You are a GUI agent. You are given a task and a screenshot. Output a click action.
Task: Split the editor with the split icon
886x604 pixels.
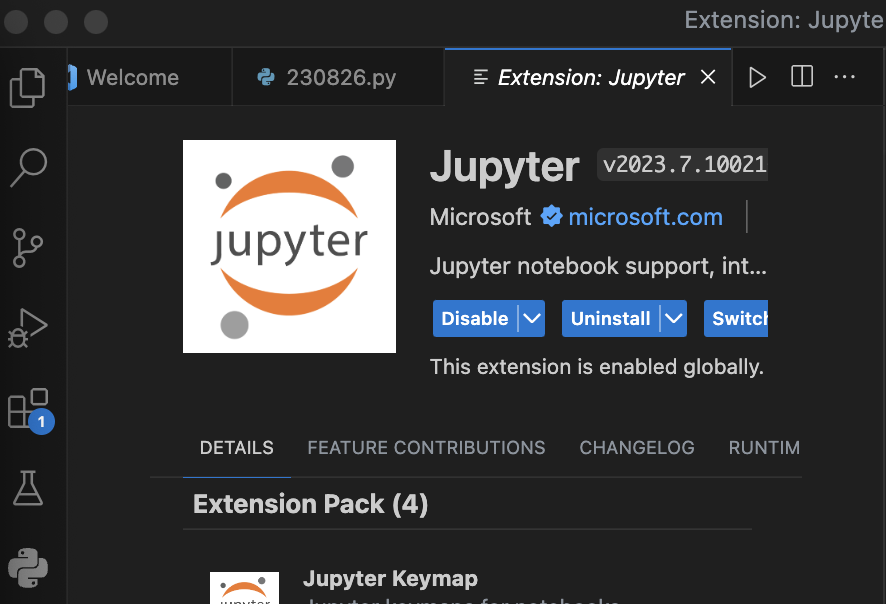802,76
